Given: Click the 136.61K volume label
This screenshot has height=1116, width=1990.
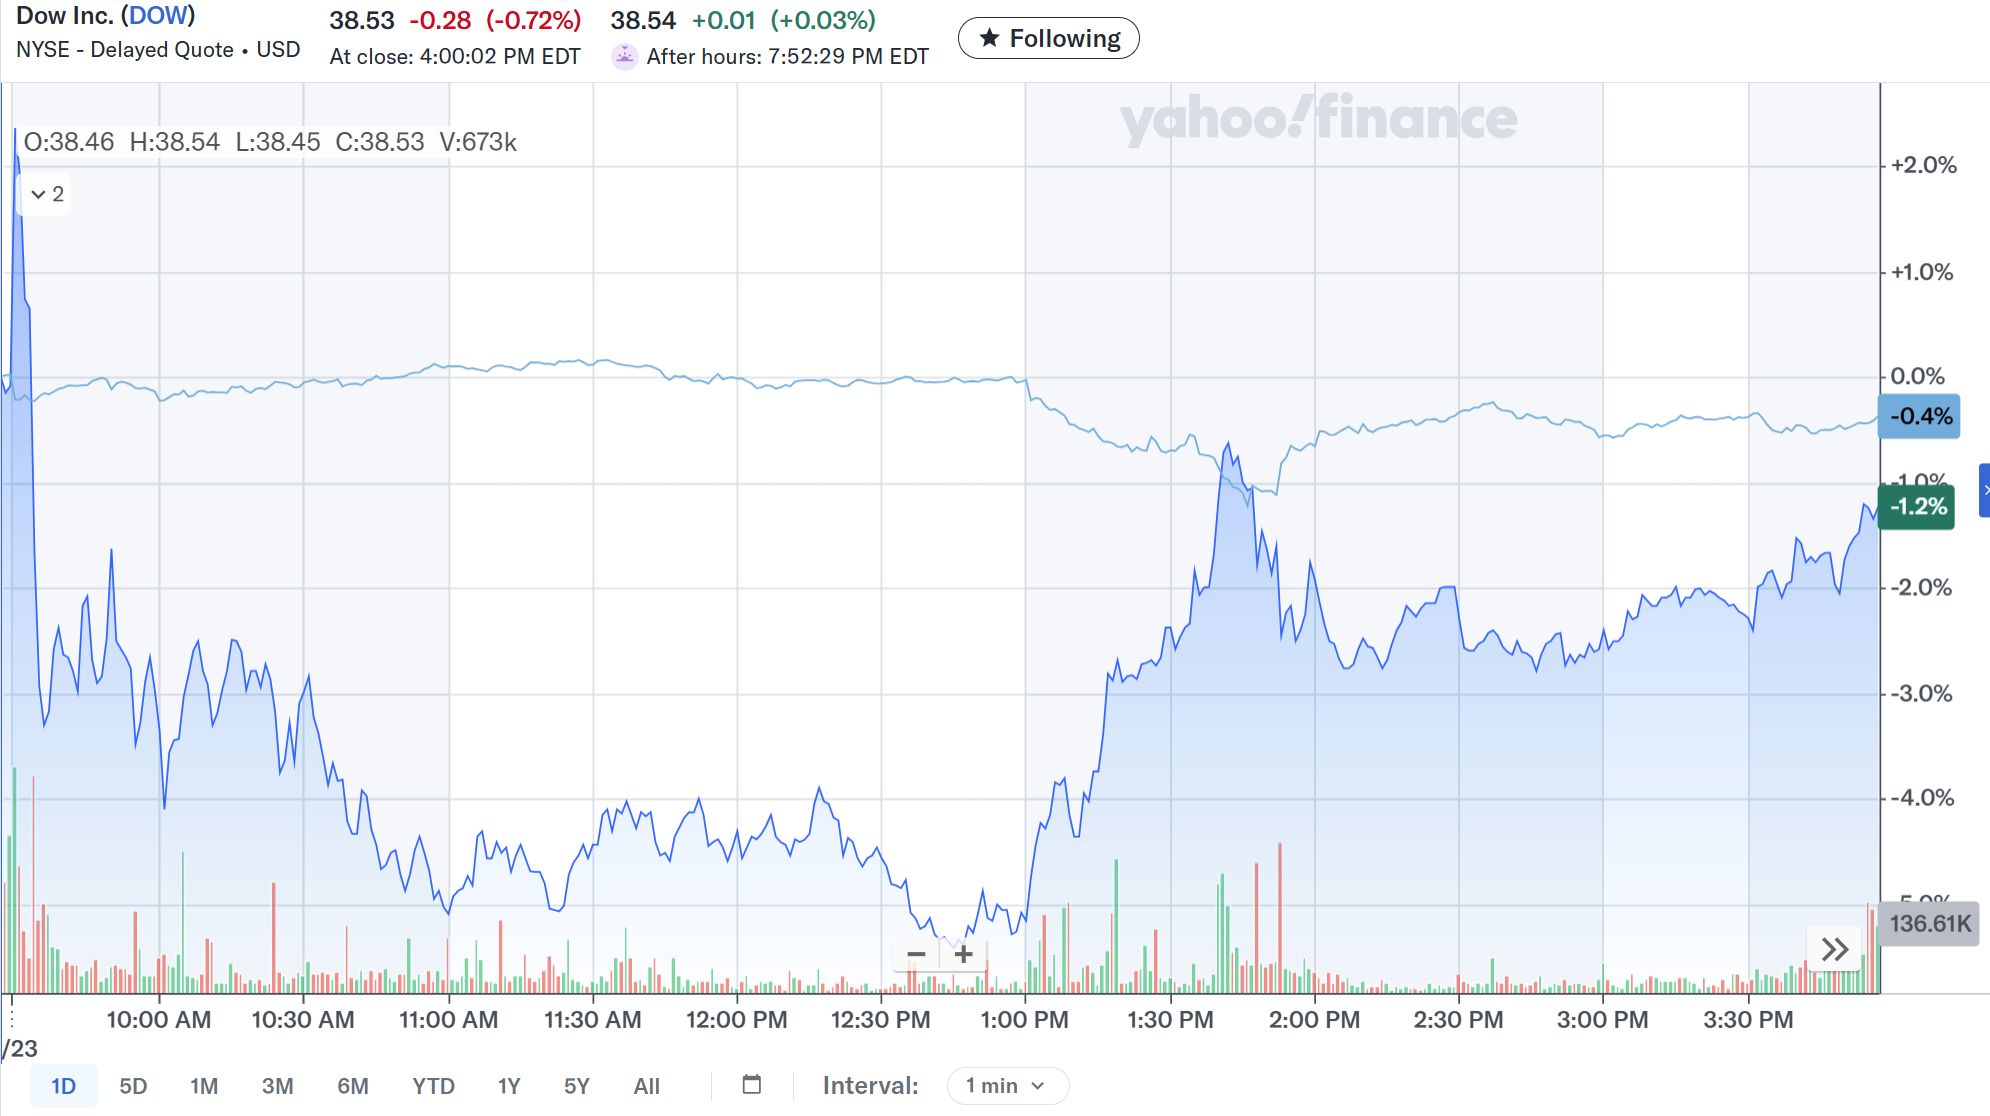Looking at the screenshot, I should [1929, 924].
